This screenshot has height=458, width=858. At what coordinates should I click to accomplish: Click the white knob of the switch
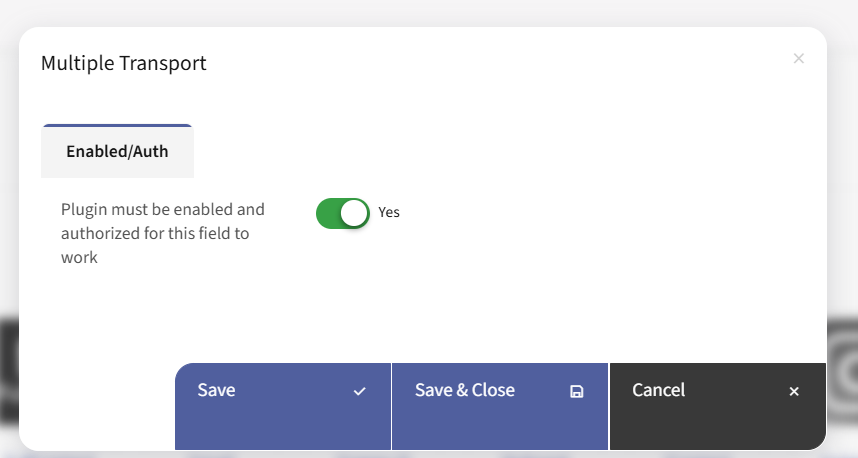tap(354, 213)
